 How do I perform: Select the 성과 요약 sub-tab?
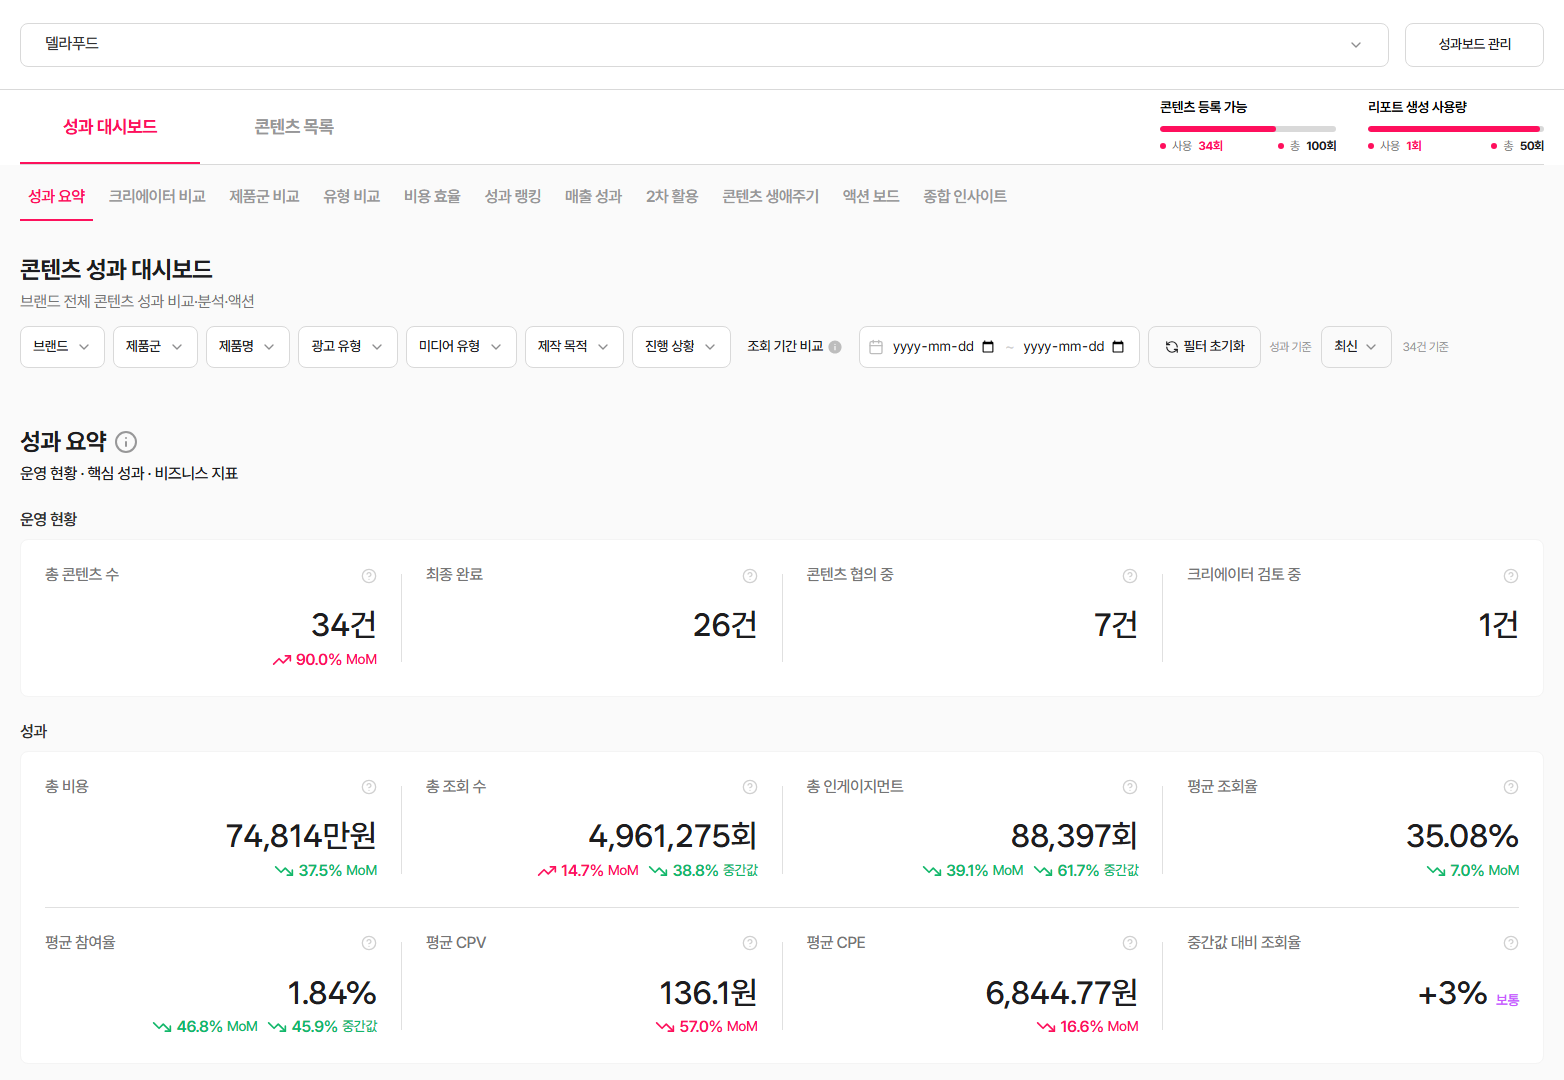tap(57, 197)
